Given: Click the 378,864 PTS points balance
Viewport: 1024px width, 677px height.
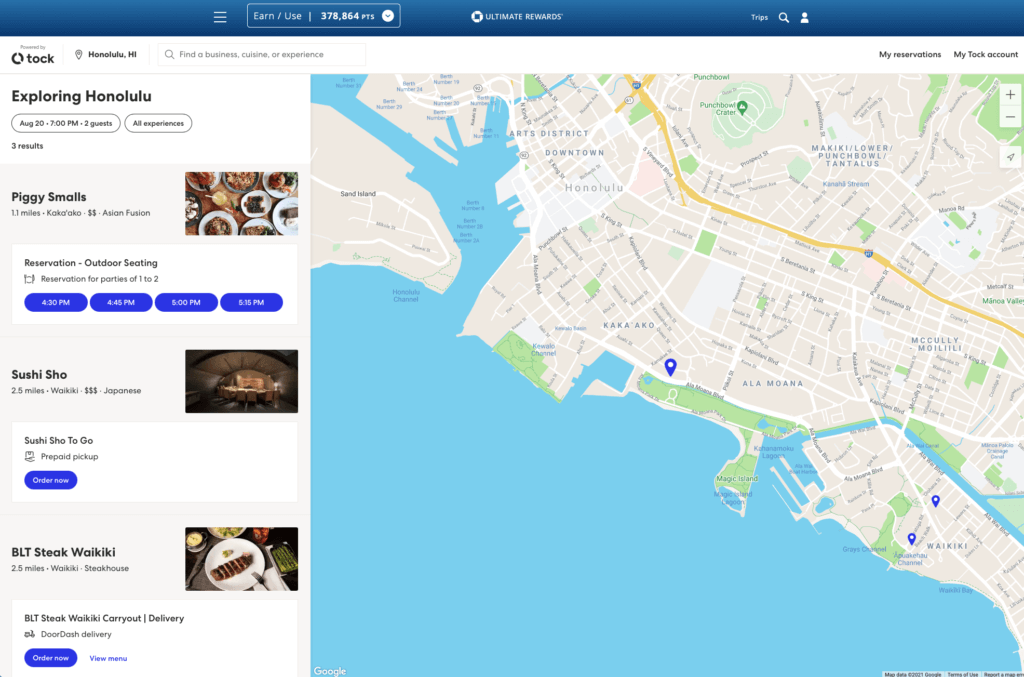Looking at the screenshot, I should [x=347, y=16].
